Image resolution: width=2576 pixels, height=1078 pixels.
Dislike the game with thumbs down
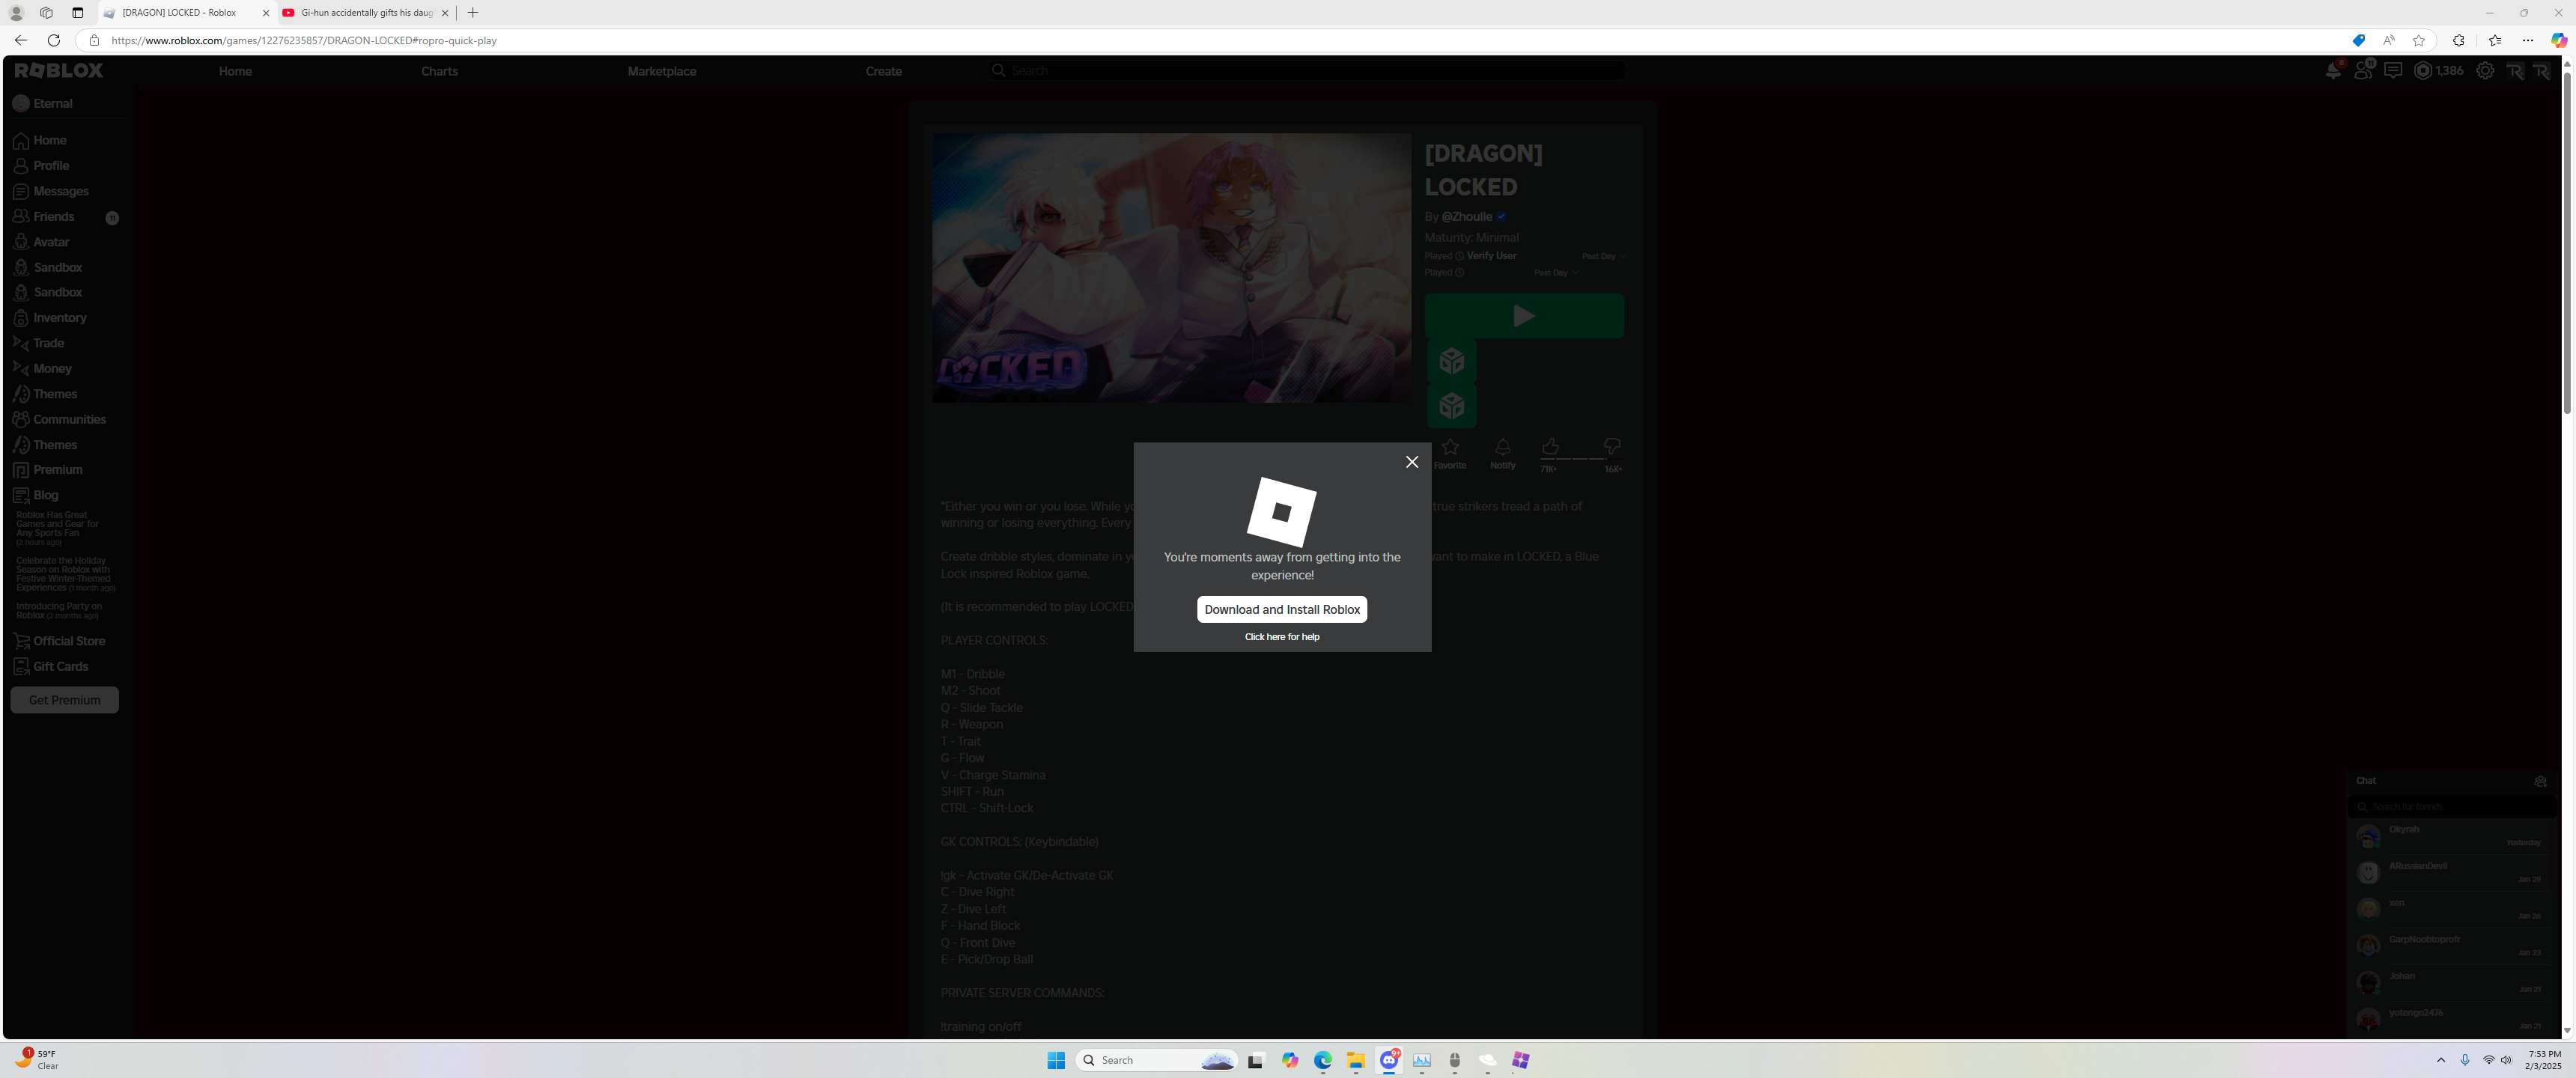1612,446
